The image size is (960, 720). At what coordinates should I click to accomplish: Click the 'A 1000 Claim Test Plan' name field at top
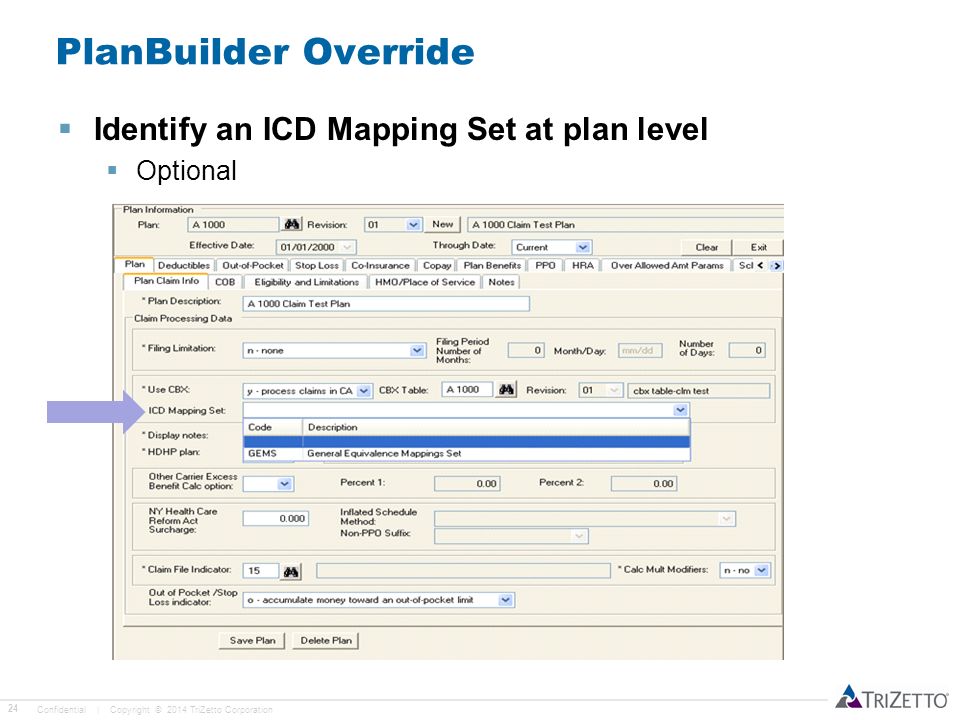pyautogui.click(x=625, y=225)
